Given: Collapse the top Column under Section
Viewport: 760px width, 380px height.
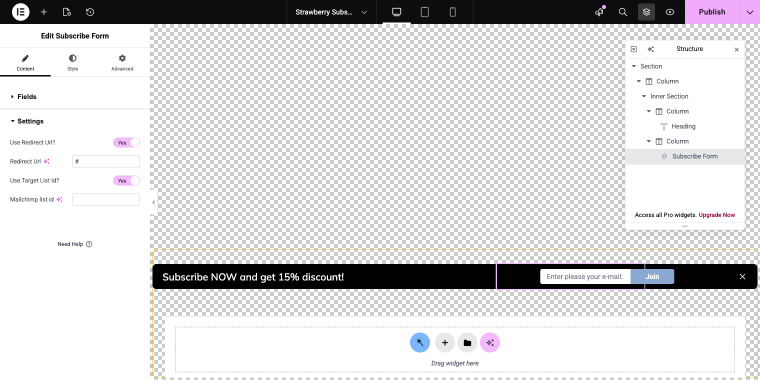Looking at the screenshot, I should coord(639,81).
